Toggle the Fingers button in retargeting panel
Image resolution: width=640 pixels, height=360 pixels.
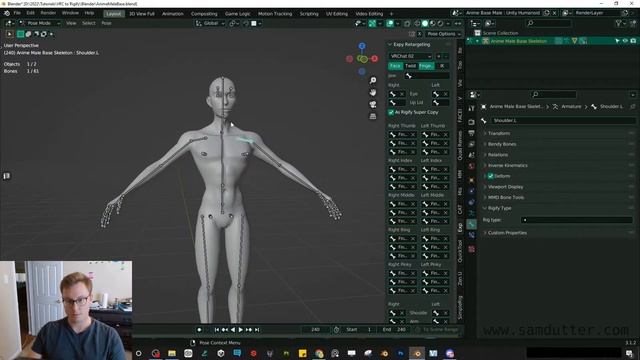[x=426, y=66]
